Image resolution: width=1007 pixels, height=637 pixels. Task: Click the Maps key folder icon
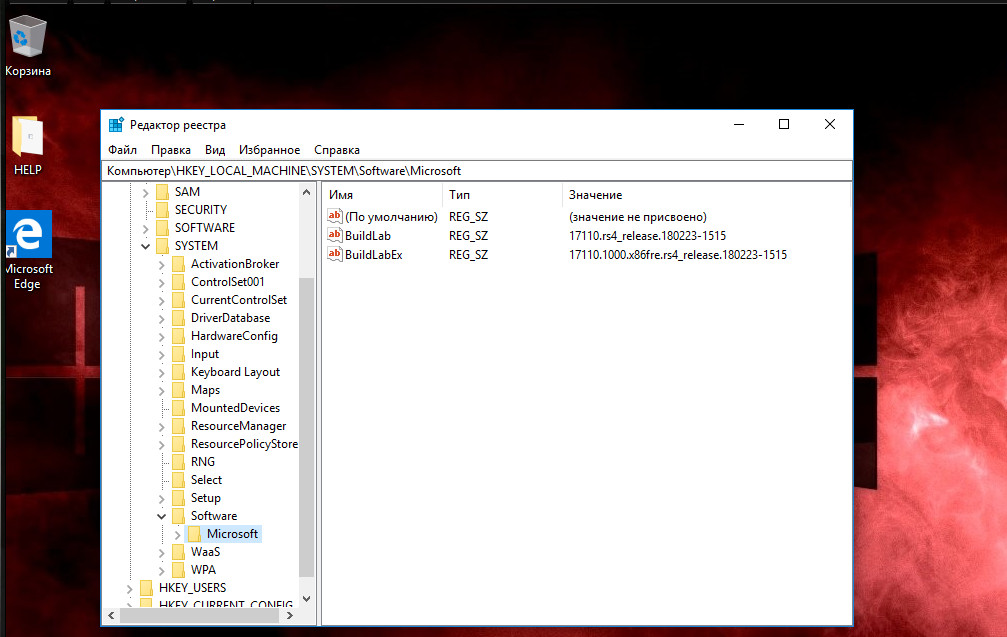(x=179, y=390)
